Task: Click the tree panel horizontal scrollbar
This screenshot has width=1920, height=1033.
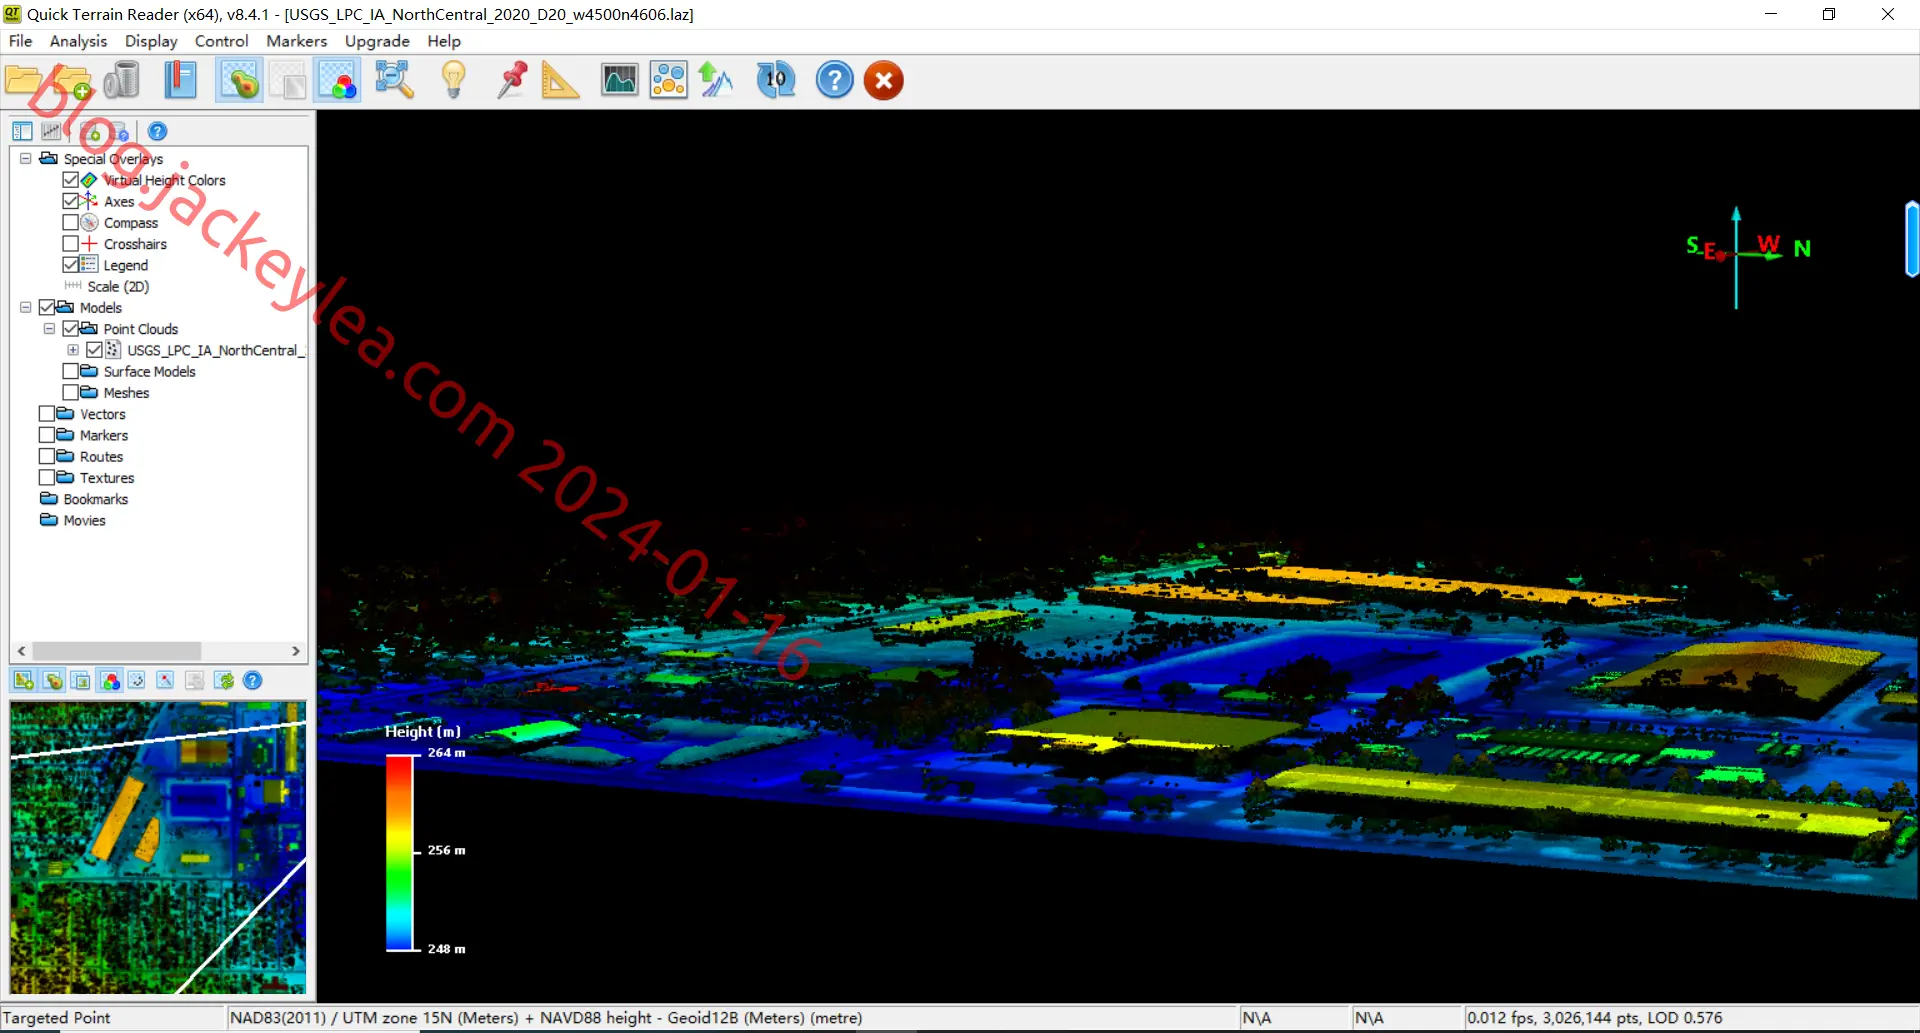Action: [159, 651]
